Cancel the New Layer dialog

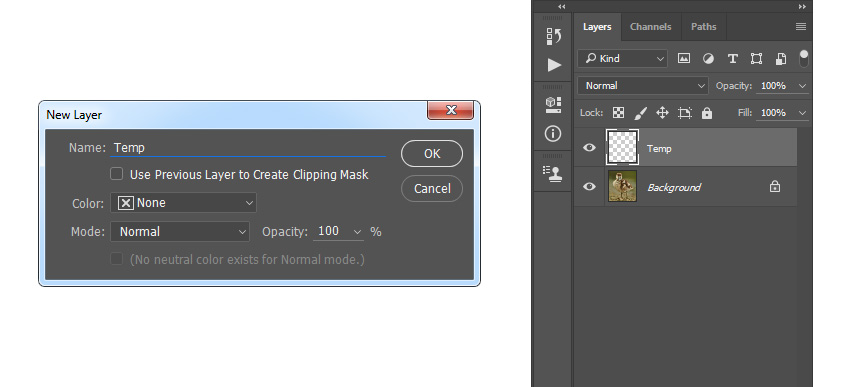(432, 189)
